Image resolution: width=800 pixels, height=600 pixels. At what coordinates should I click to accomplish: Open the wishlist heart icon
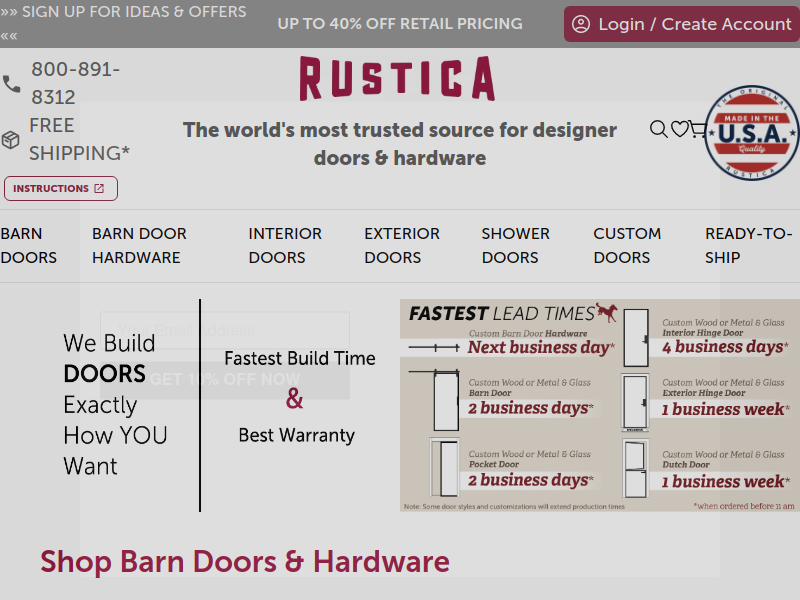tap(680, 129)
